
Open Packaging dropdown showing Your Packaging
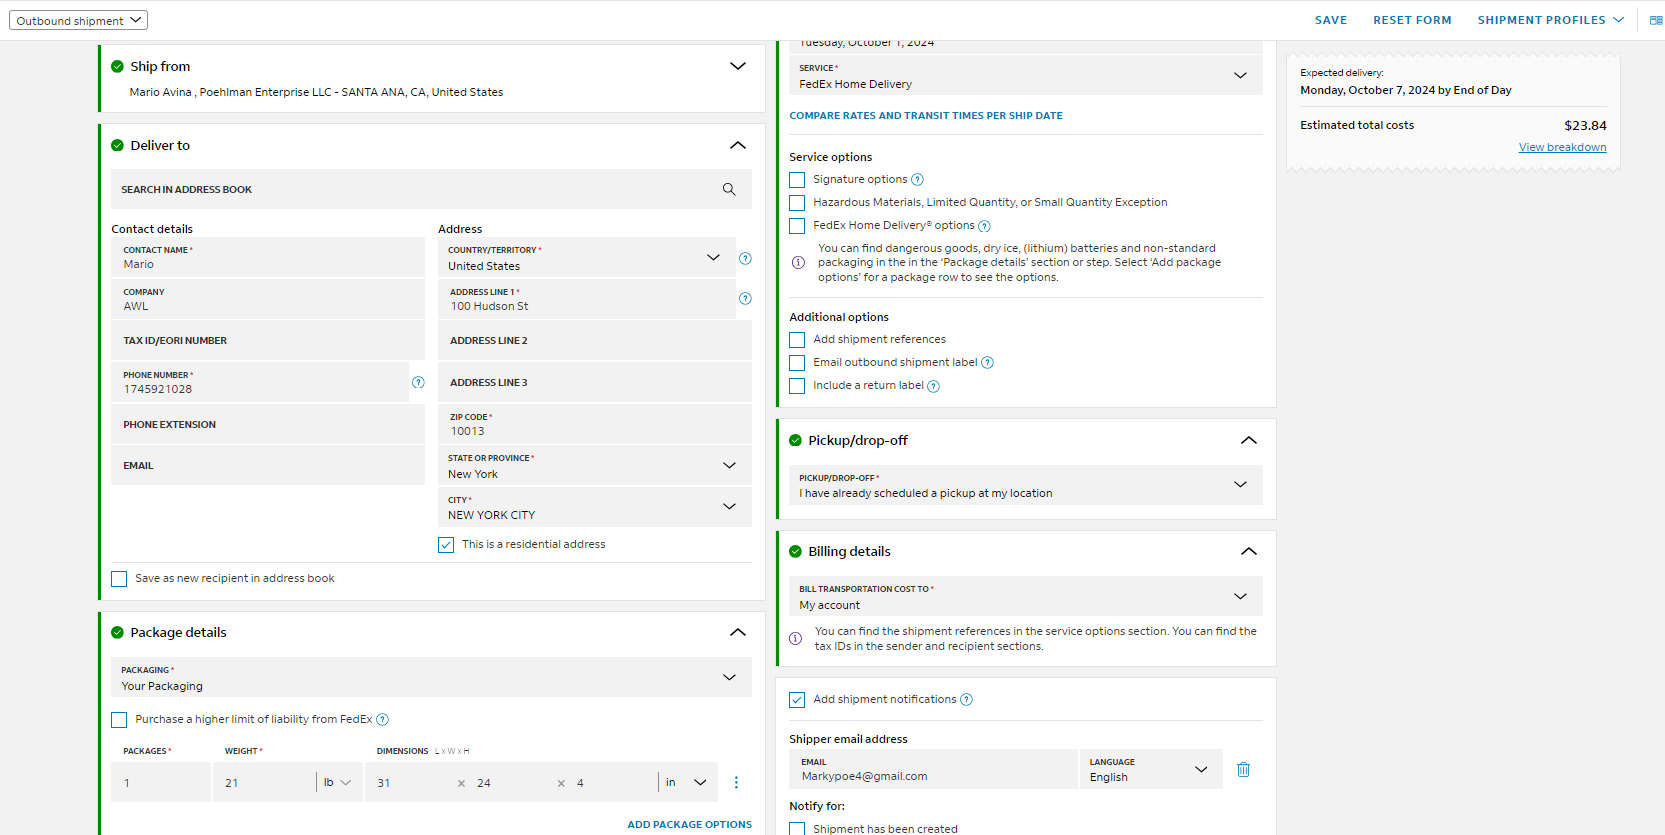point(431,677)
